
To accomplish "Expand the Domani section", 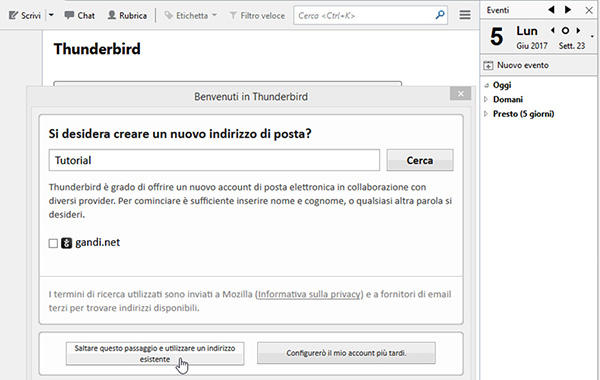I will tap(486, 99).
